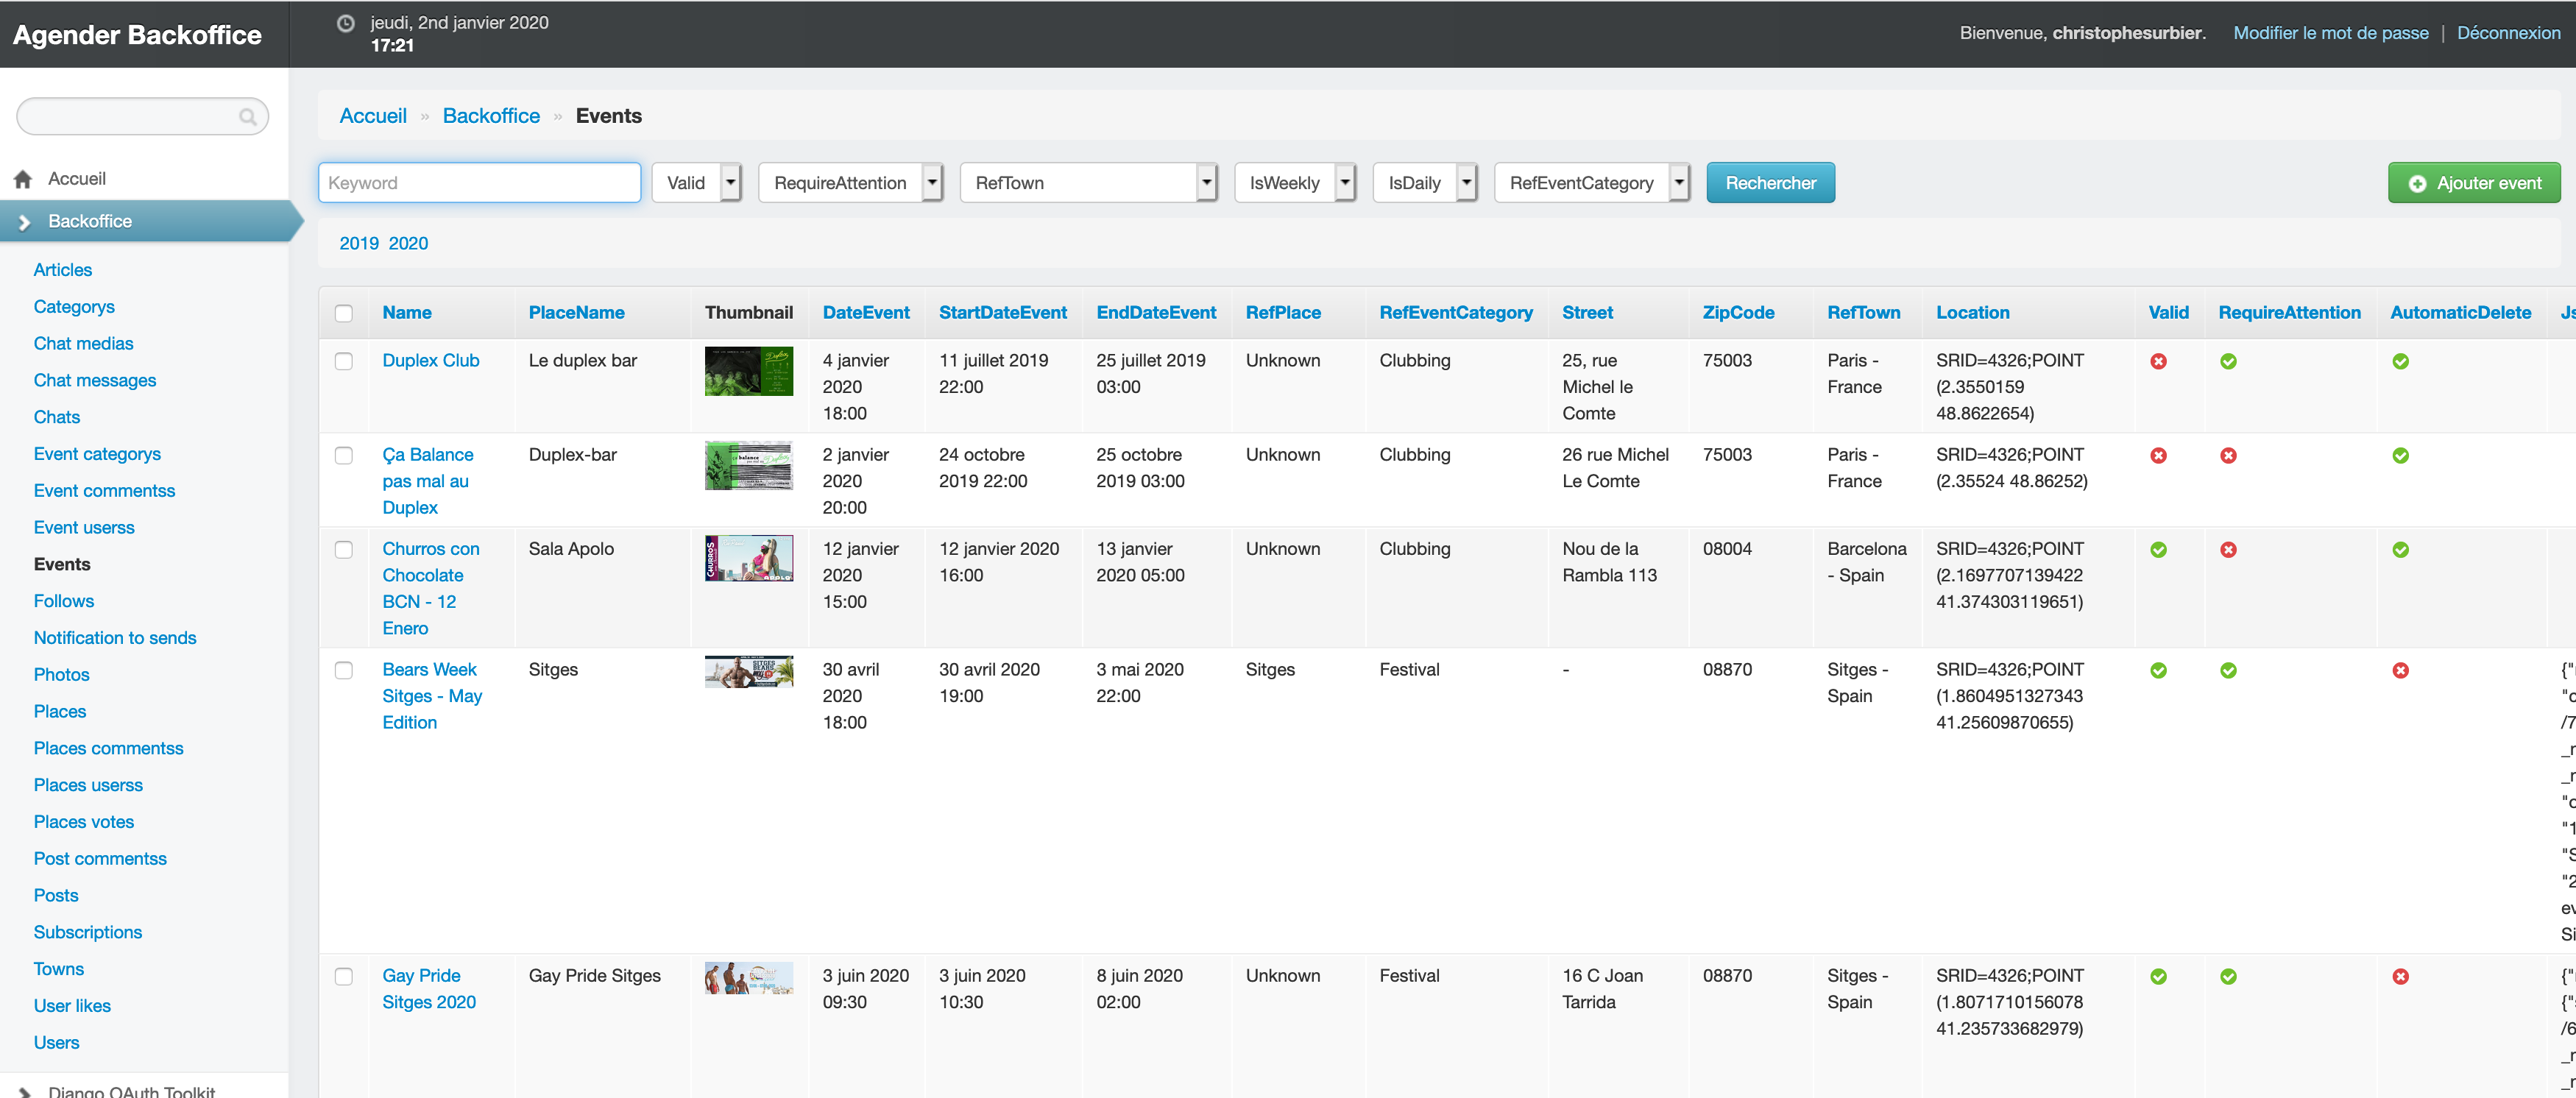
Task: Click the home icon beside Accueil
Action: (x=23, y=179)
